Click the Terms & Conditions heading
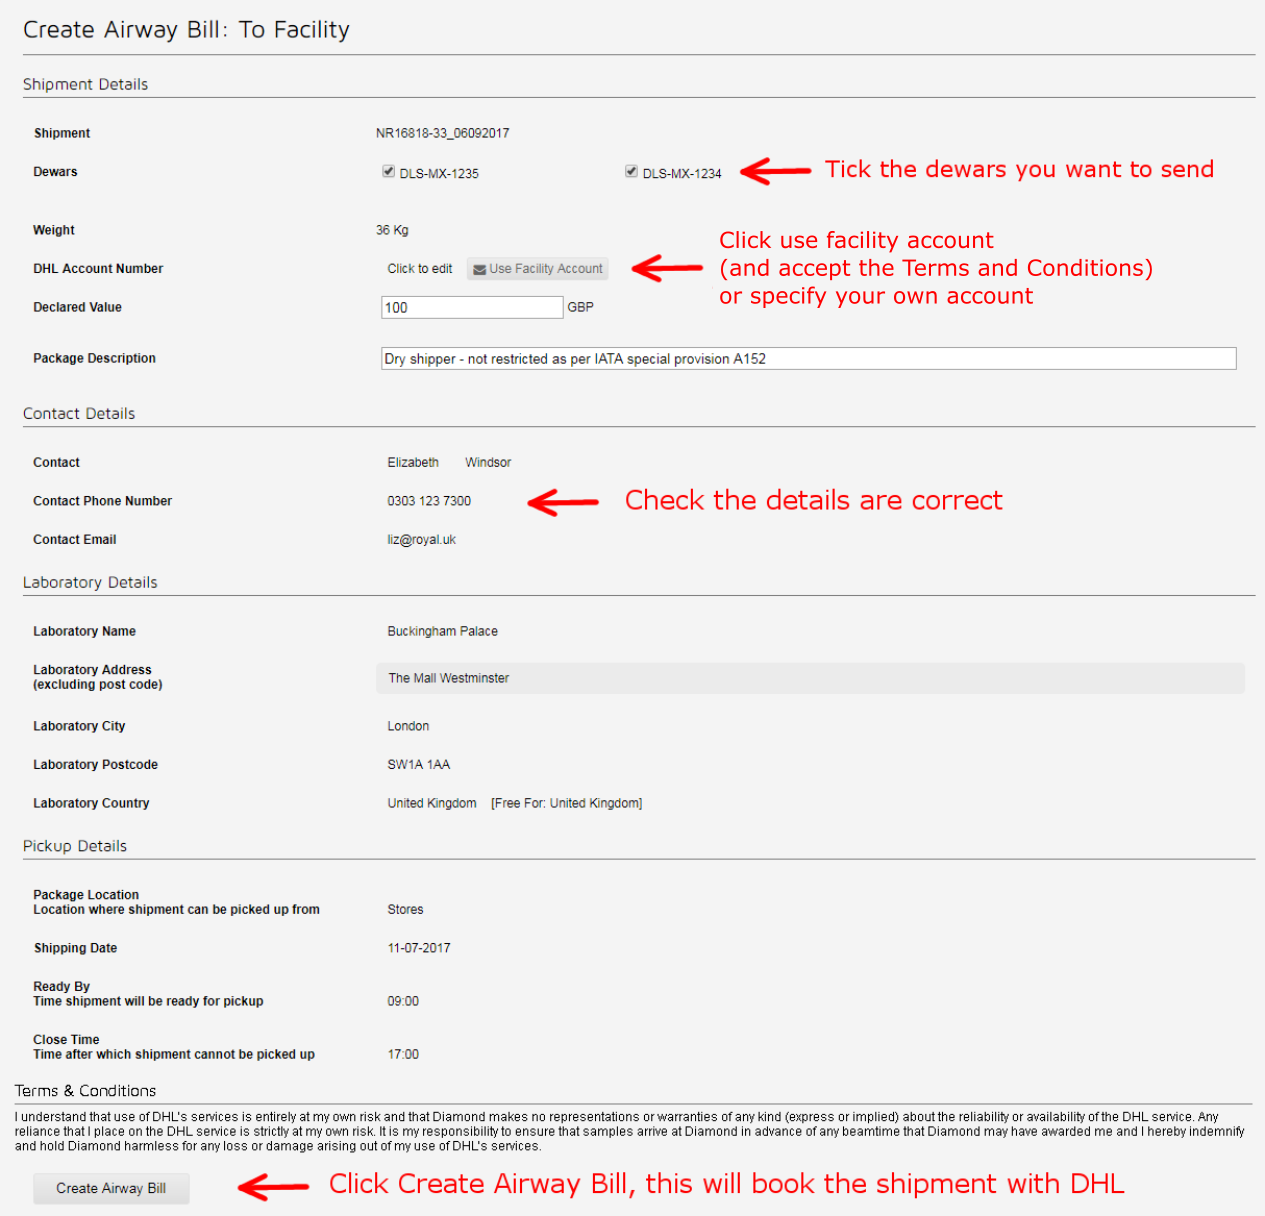 coord(85,1090)
